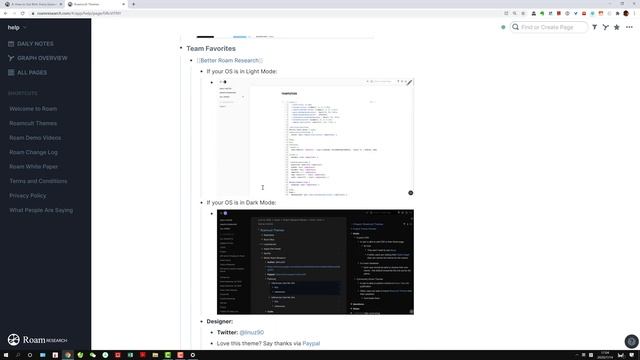
Task: Open the Cortana circle in the taskbar
Action: [x=30, y=355]
